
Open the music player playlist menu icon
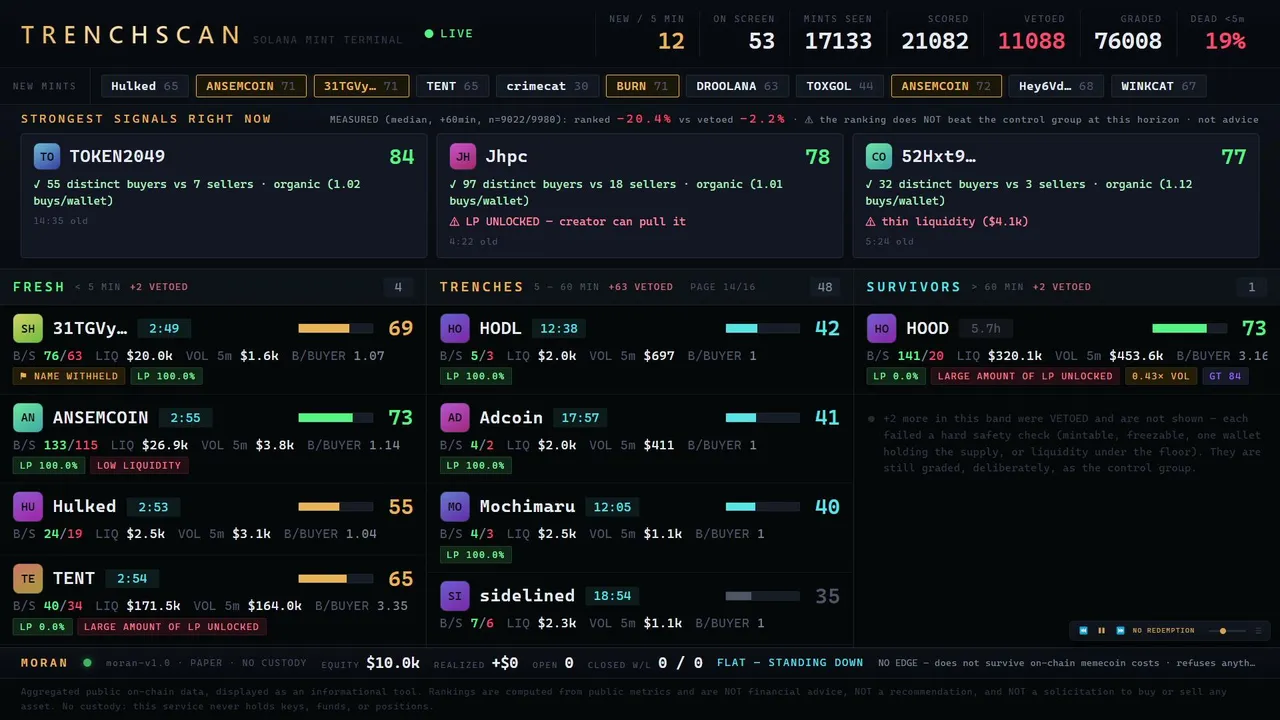click(1258, 631)
